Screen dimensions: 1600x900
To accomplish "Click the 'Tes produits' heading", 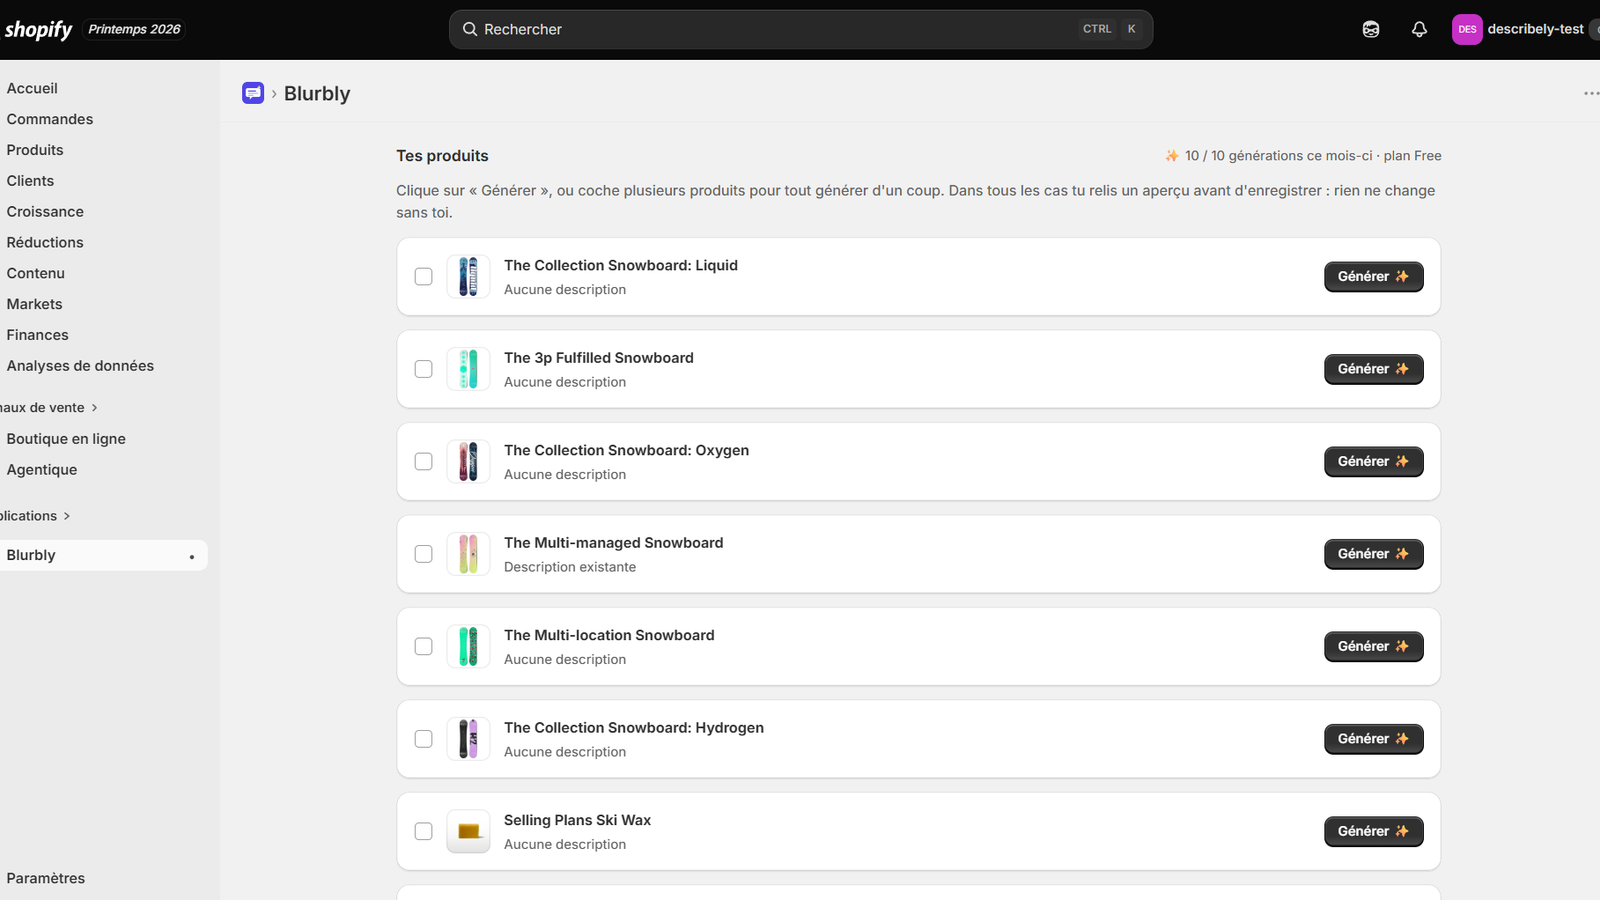I will pos(442,156).
